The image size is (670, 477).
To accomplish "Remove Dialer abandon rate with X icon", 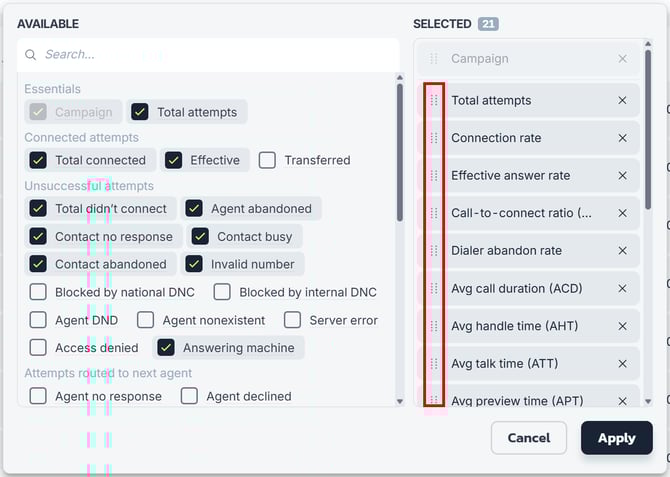I will (x=623, y=250).
